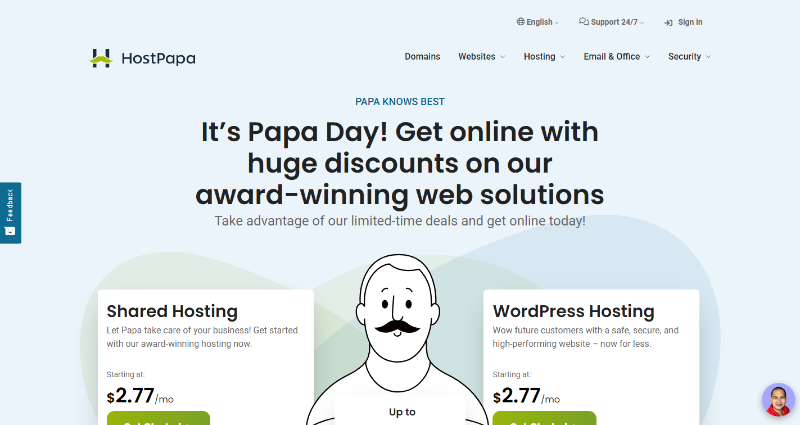Viewport: 800px width, 425px height.
Task: Click the HostPapa wordmark text
Action: click(158, 59)
